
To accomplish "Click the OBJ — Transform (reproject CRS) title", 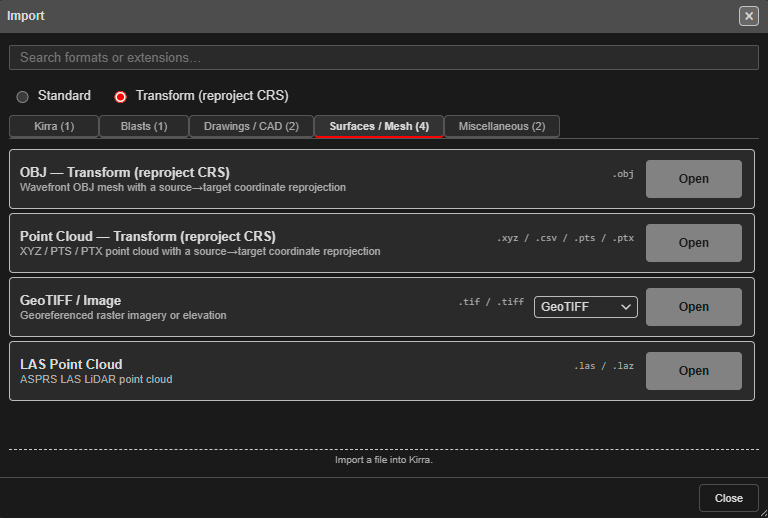I will [x=125, y=172].
